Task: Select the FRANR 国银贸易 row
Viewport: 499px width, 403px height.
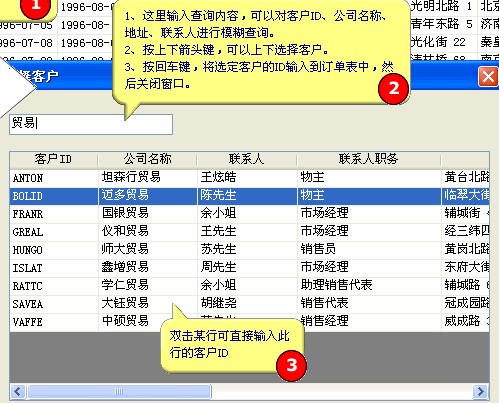Action: 249,214
